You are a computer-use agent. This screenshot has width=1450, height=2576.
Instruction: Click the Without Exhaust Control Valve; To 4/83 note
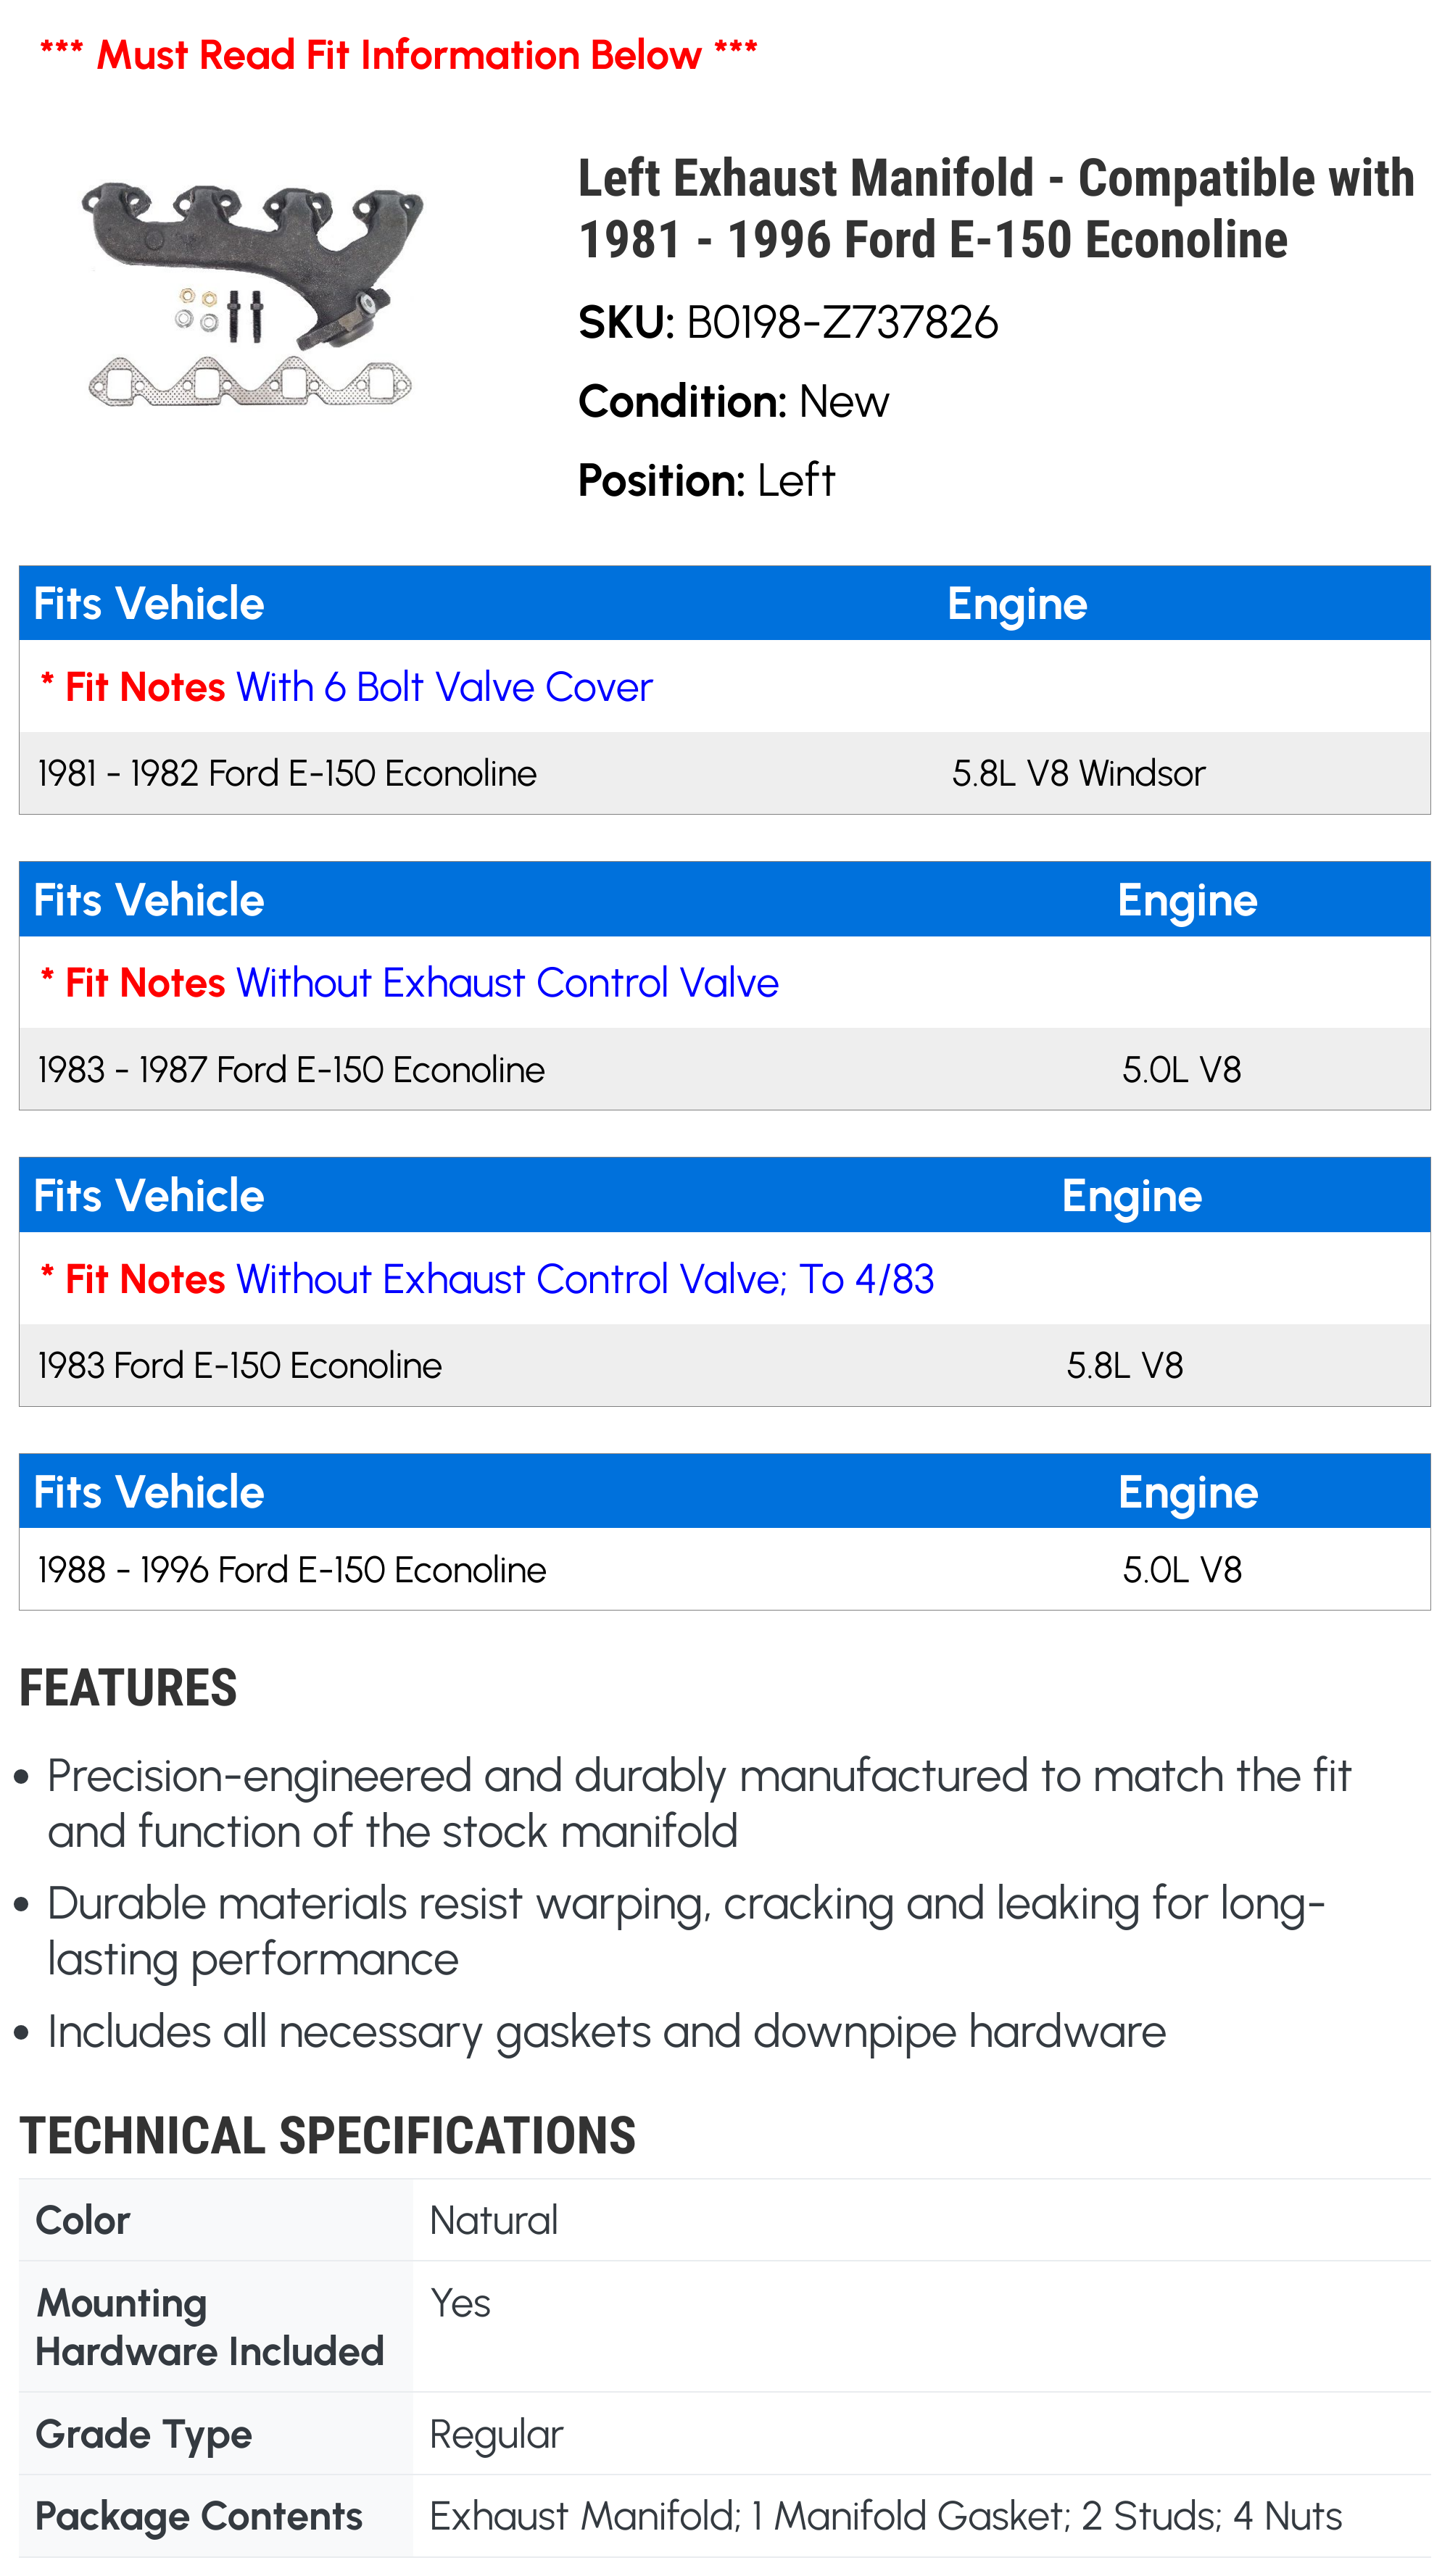click(585, 1280)
